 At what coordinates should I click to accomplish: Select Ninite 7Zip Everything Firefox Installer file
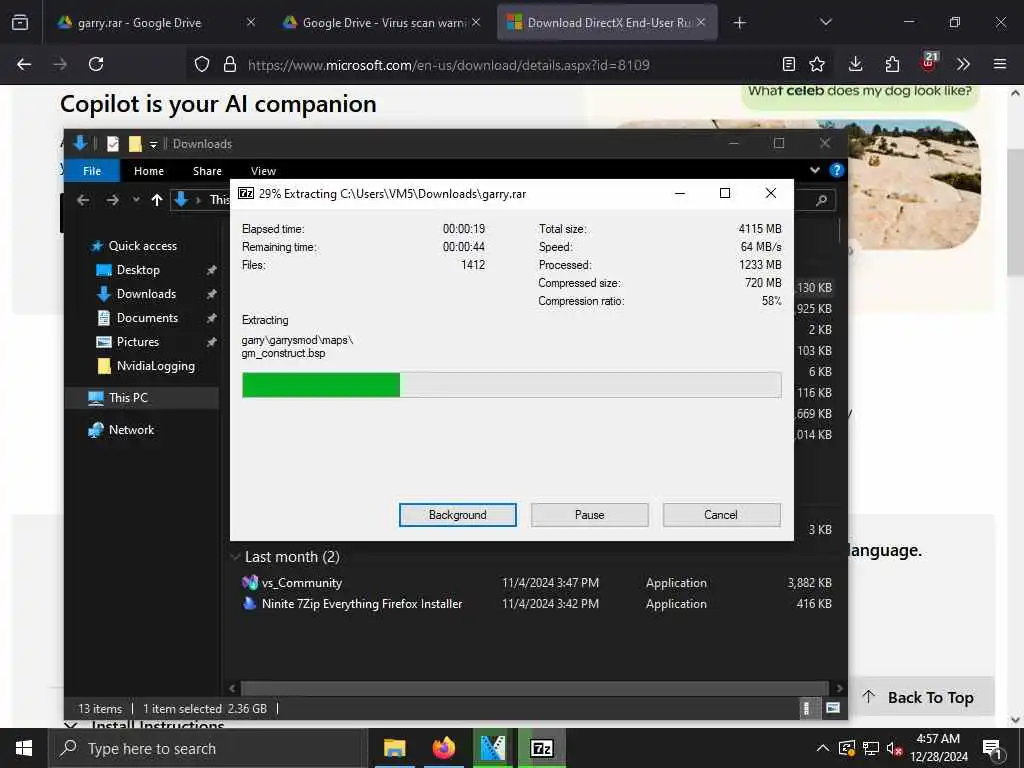coord(362,603)
